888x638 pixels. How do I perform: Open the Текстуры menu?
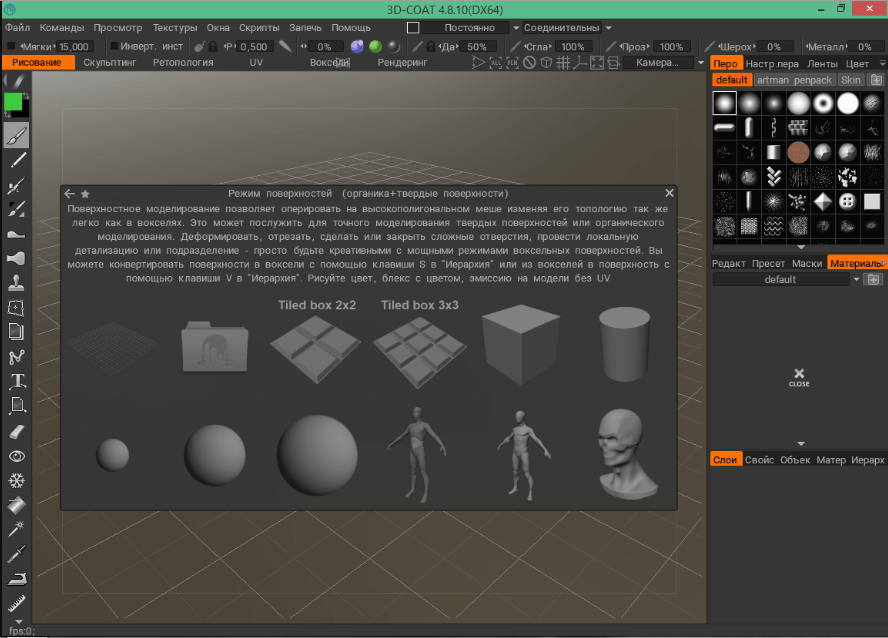[x=175, y=28]
